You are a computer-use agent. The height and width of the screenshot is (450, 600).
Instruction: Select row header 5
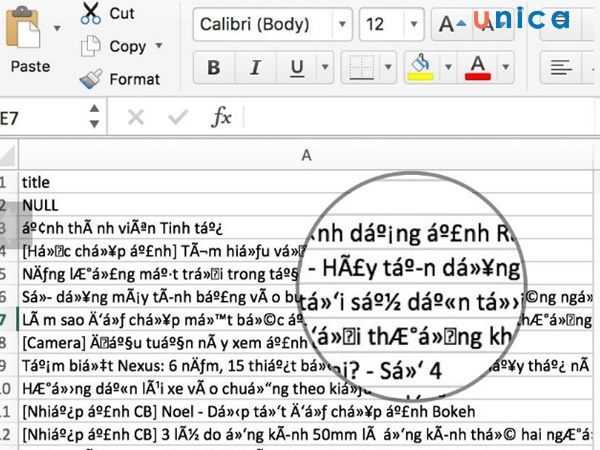click(8, 274)
